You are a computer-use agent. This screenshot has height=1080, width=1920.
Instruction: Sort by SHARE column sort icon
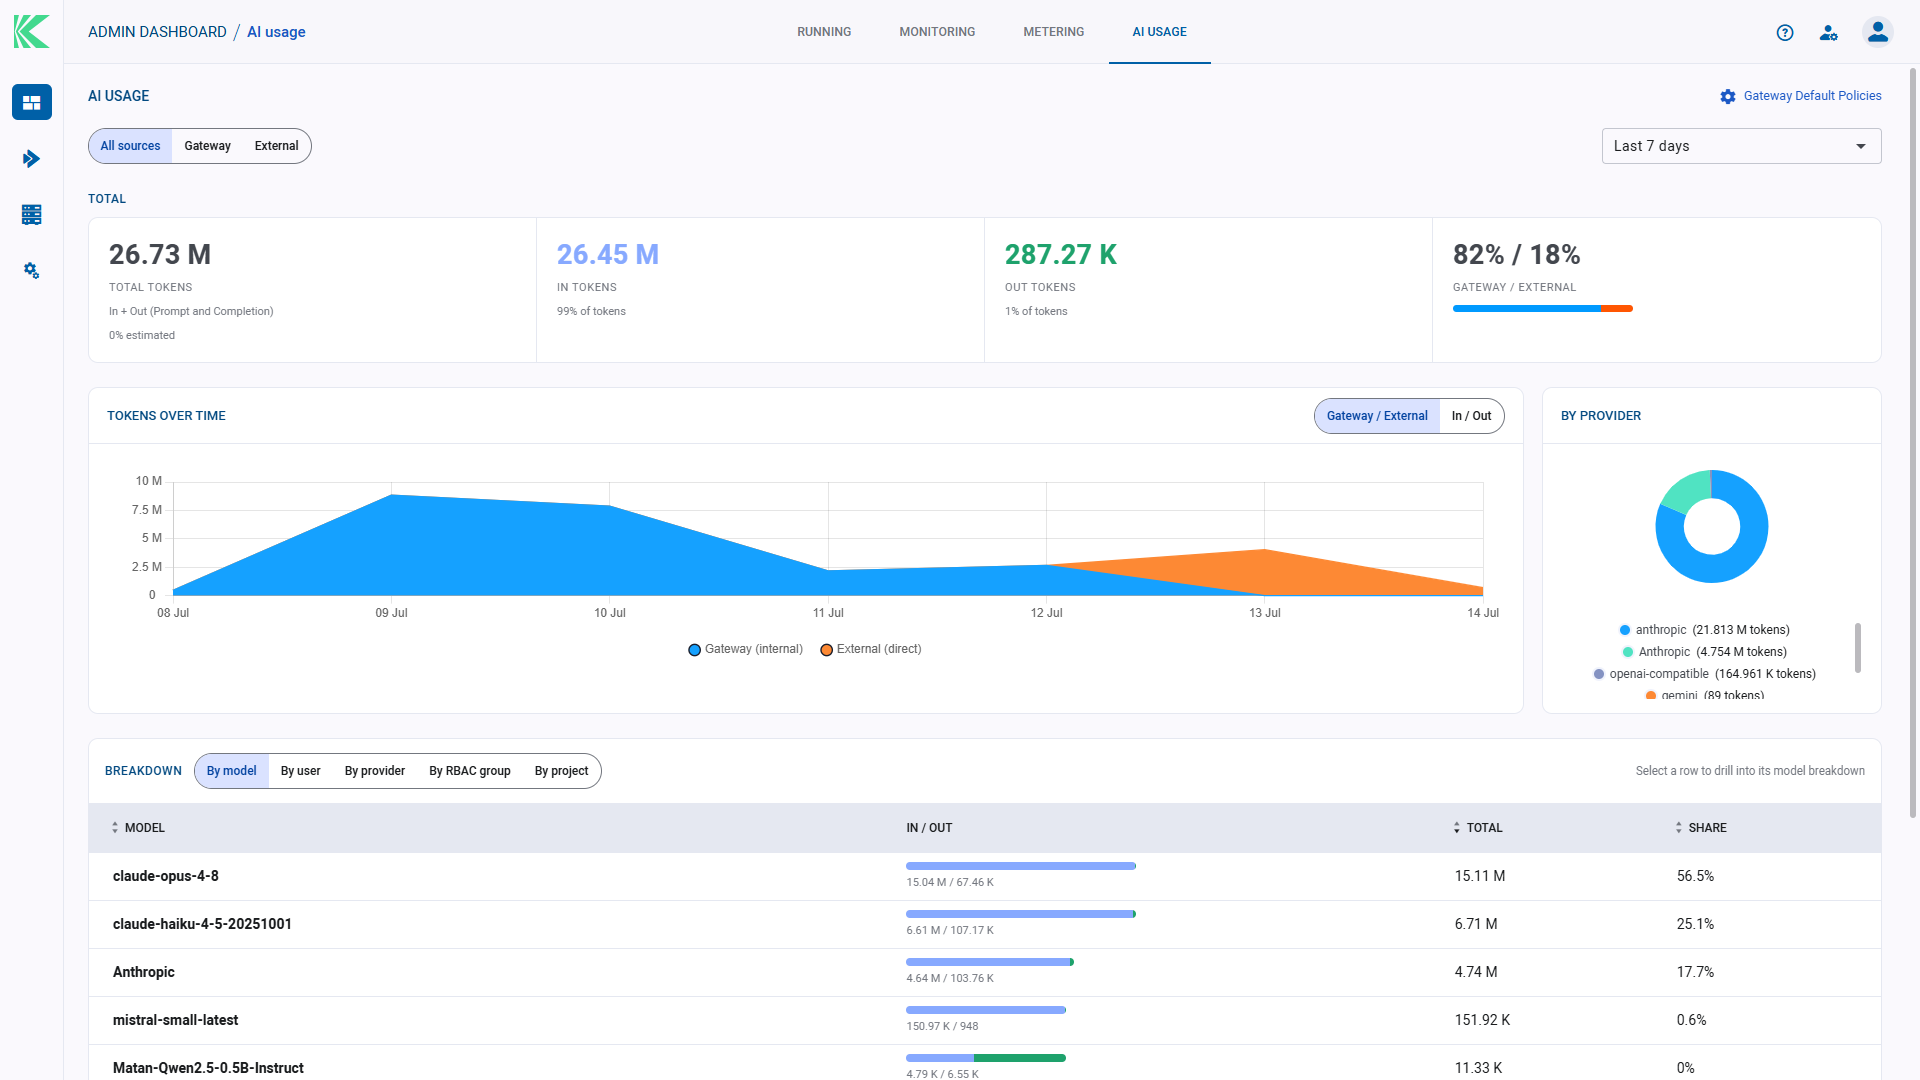click(x=1679, y=828)
